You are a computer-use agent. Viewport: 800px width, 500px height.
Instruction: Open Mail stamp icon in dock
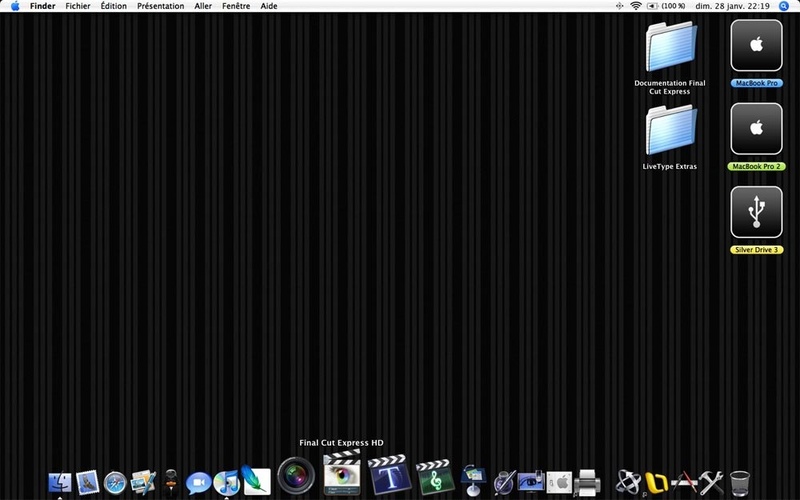[x=87, y=482]
